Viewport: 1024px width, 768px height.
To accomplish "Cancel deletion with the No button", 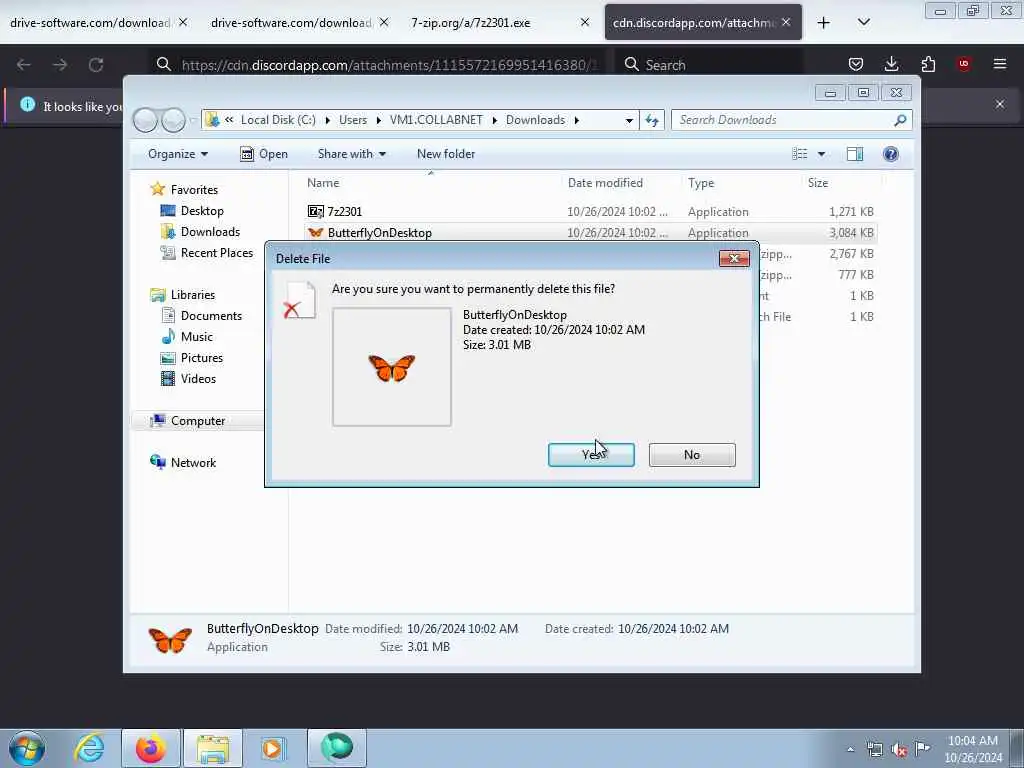I will point(692,455).
